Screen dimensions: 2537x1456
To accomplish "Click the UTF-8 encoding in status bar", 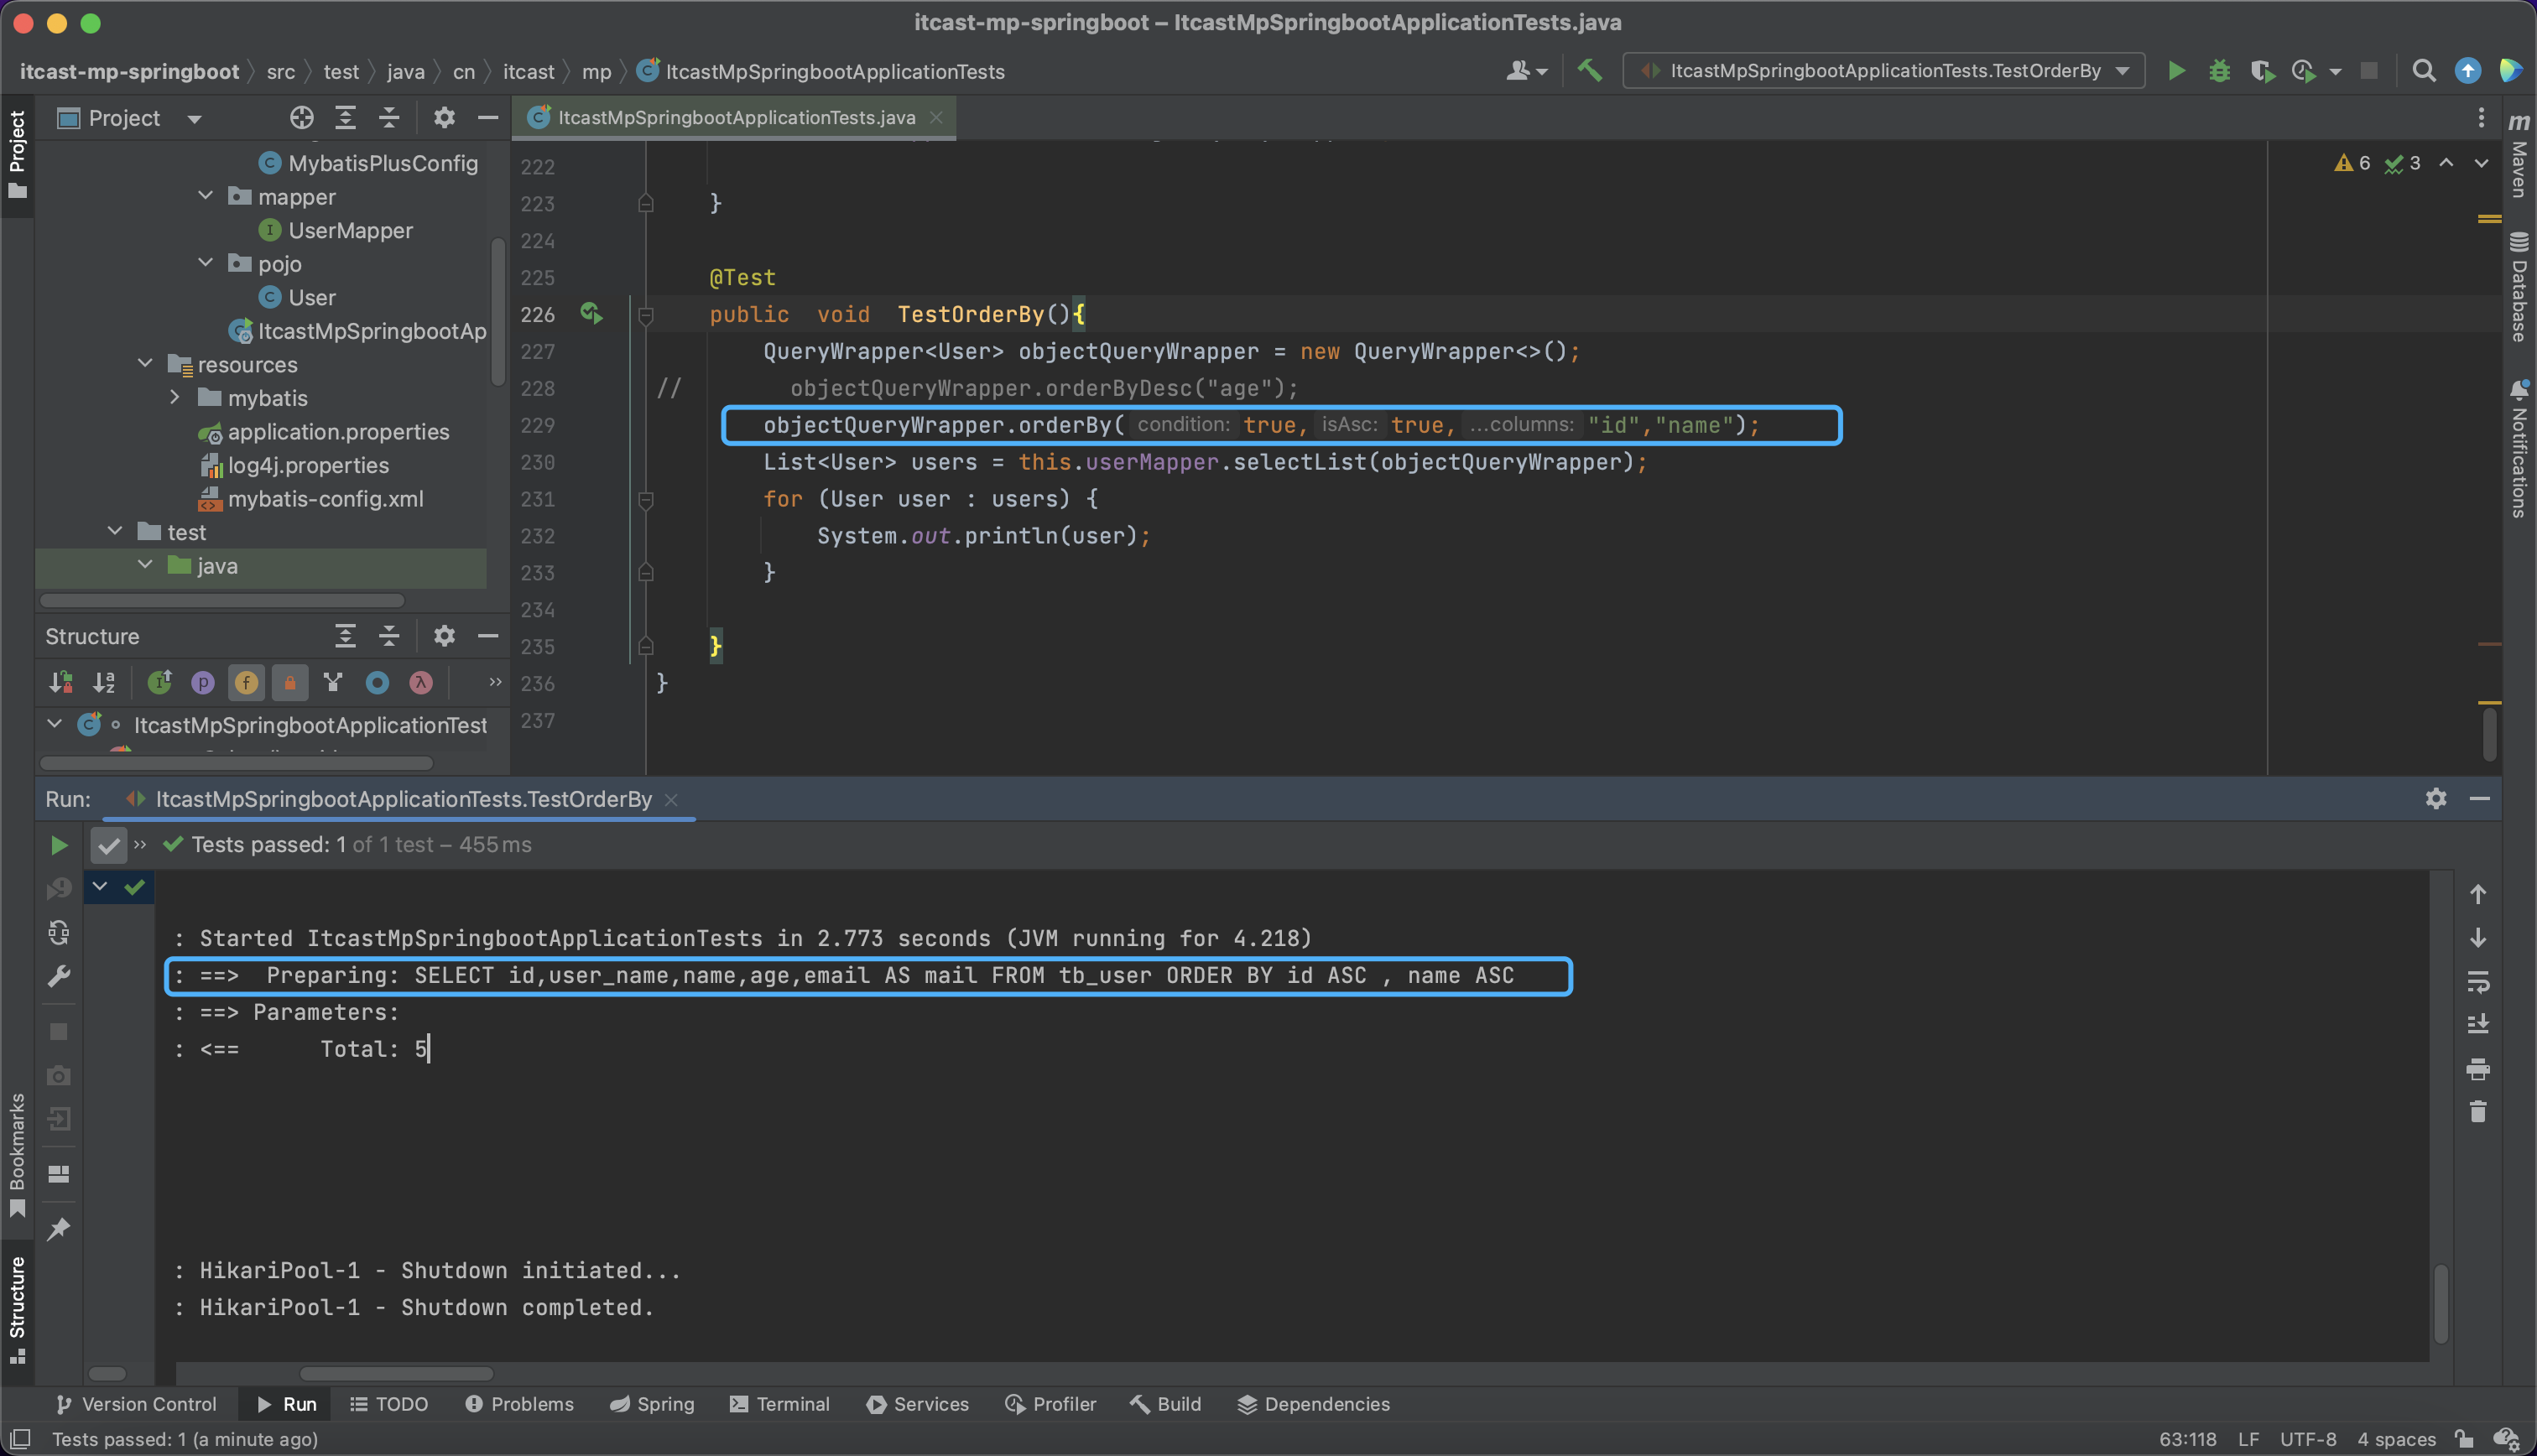I will [x=2307, y=1439].
